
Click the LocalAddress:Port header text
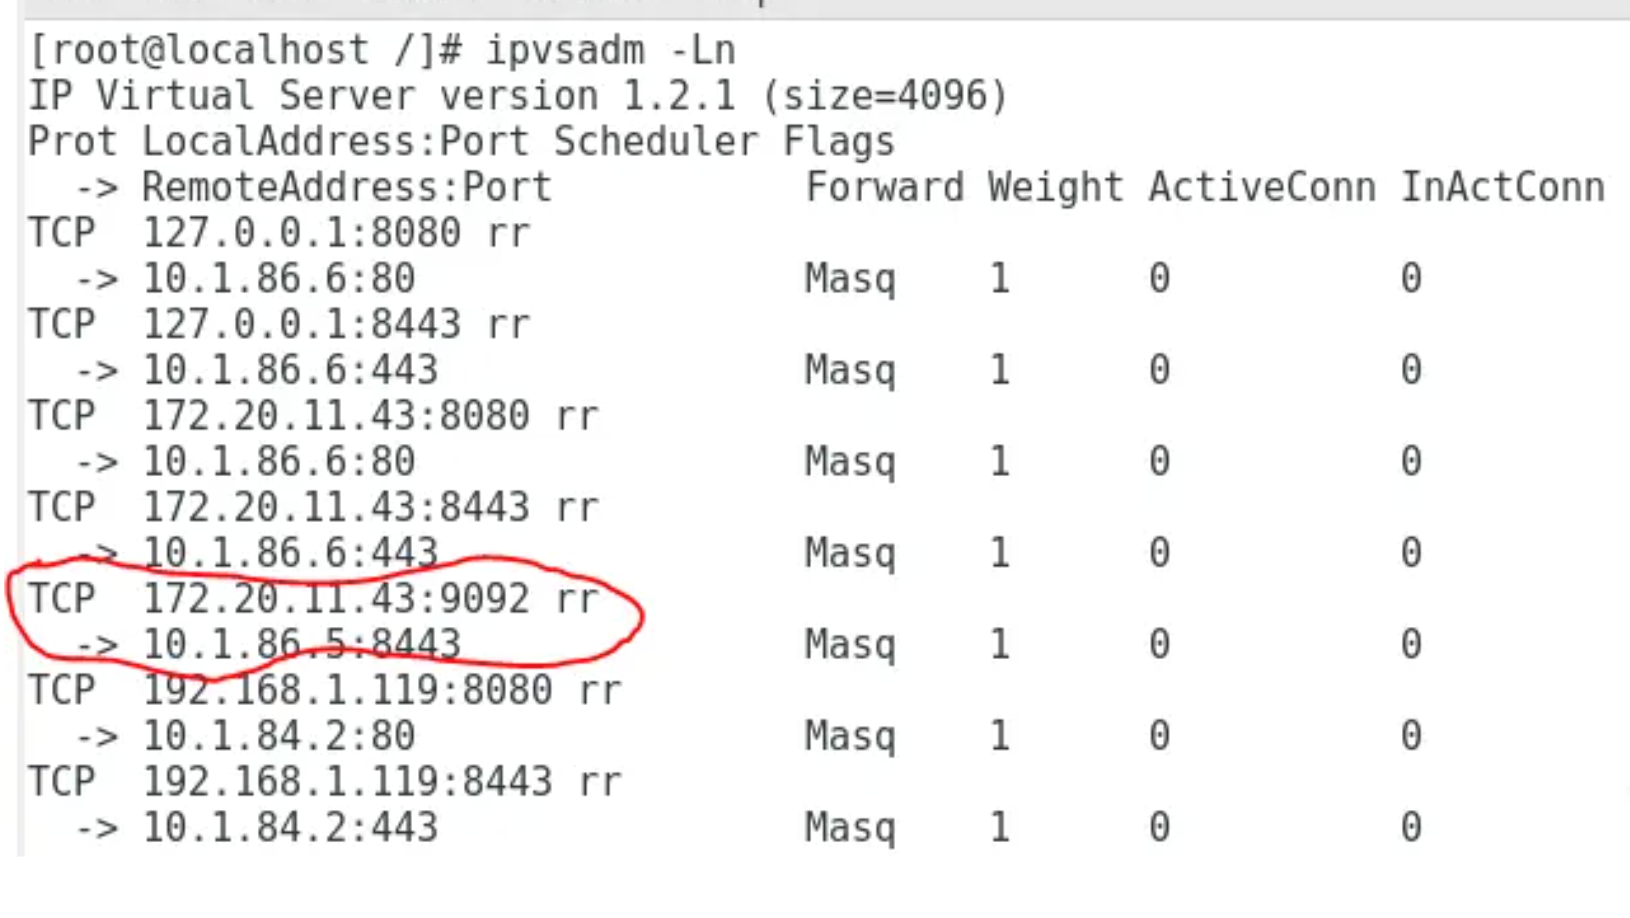click(336, 141)
